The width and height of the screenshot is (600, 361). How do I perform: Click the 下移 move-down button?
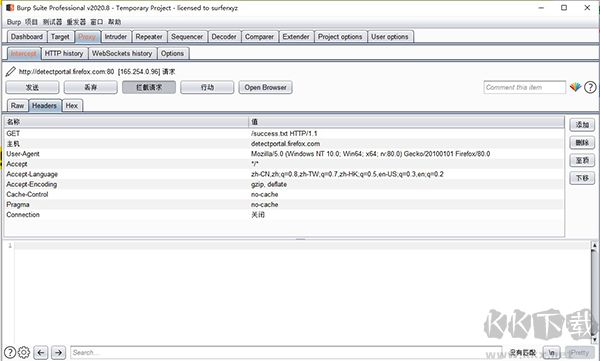[x=582, y=178]
